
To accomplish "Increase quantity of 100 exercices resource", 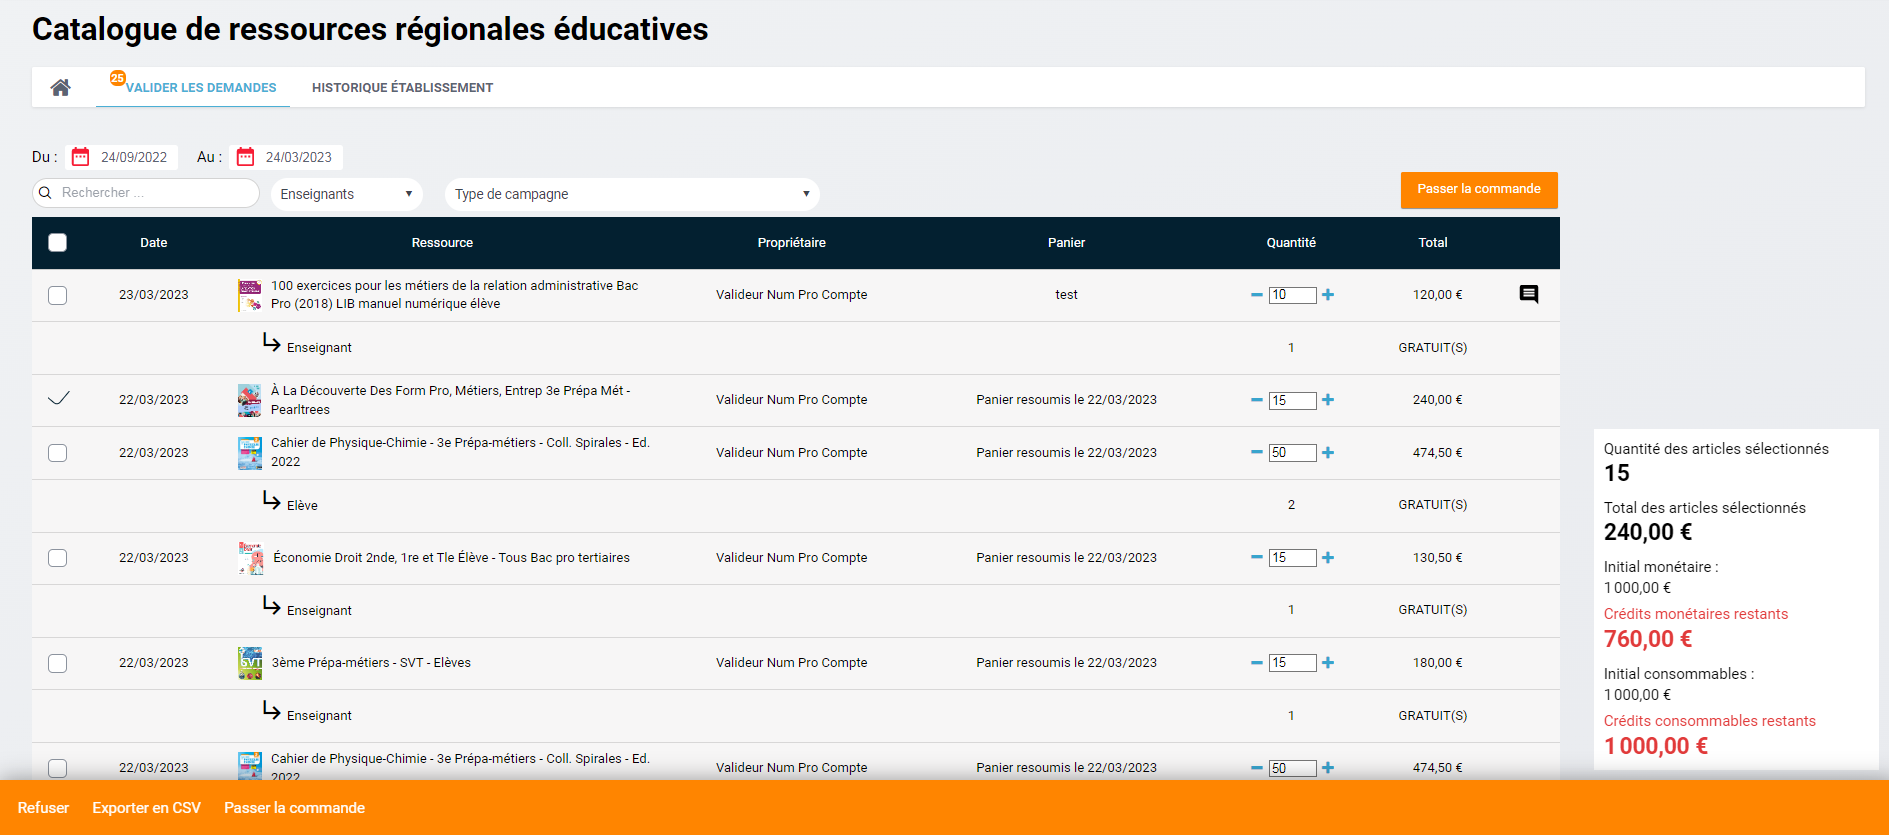I will click(x=1328, y=295).
